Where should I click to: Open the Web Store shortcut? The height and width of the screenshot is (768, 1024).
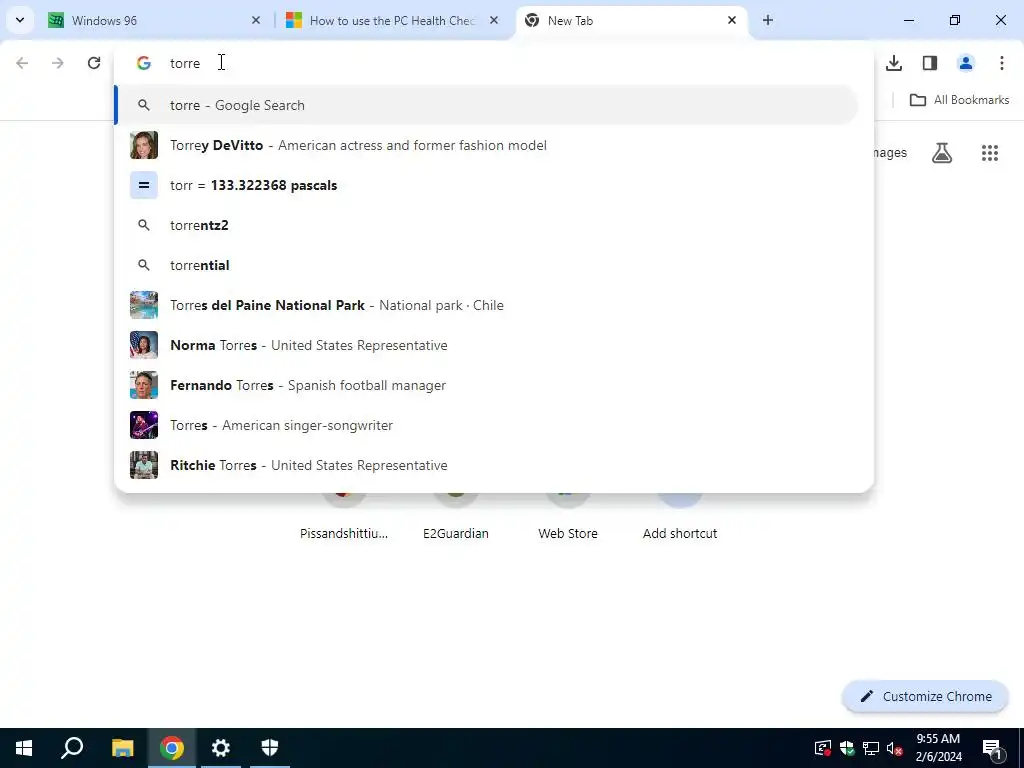(x=568, y=516)
